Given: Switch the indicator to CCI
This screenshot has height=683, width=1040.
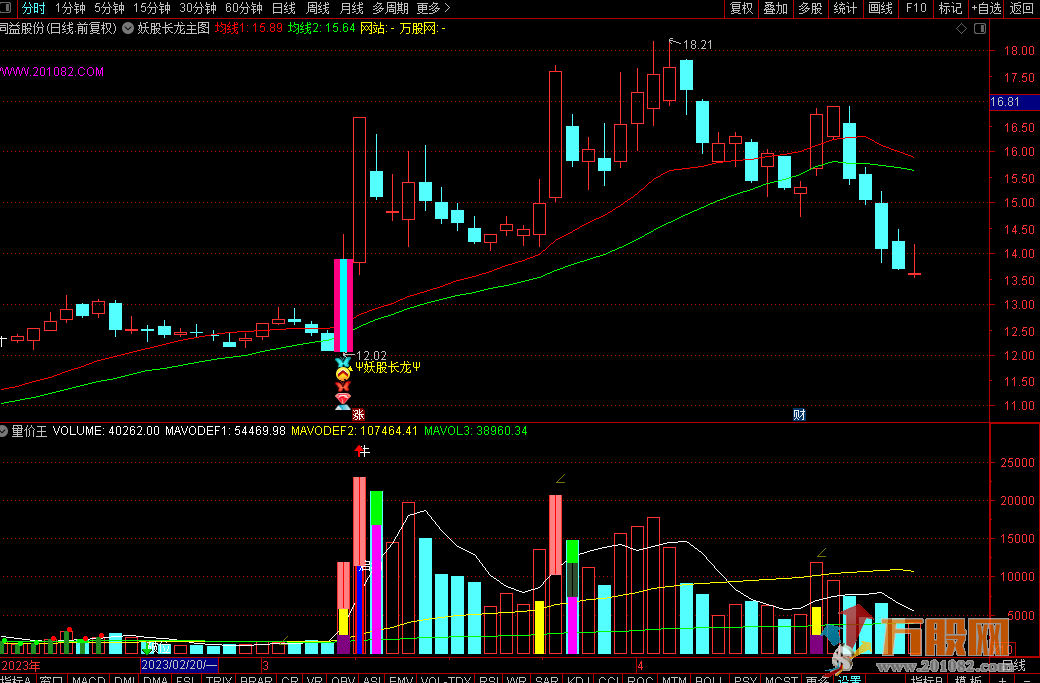Looking at the screenshot, I should (608, 680).
